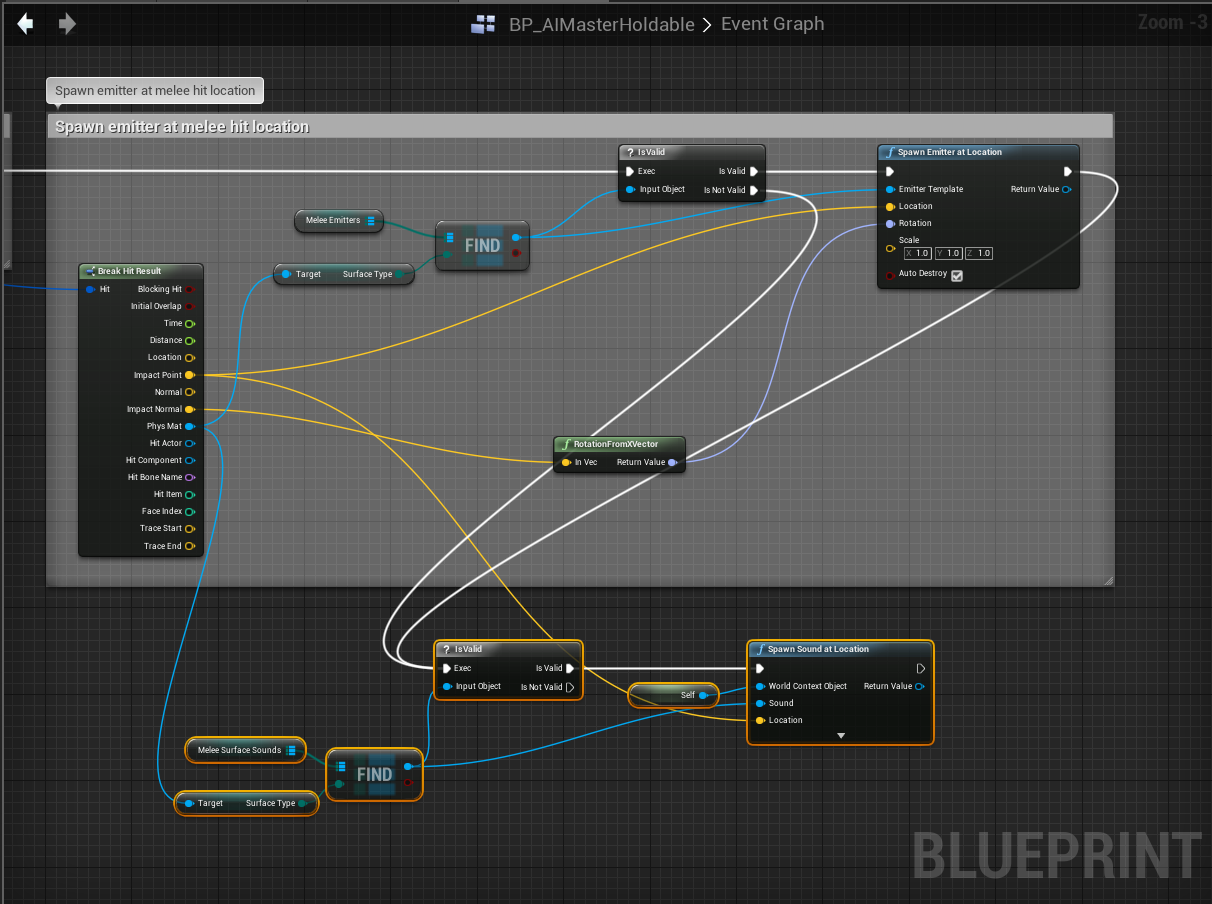Click the Melee Emitters variable pin
Image resolution: width=1212 pixels, height=904 pixels.
pos(371,221)
